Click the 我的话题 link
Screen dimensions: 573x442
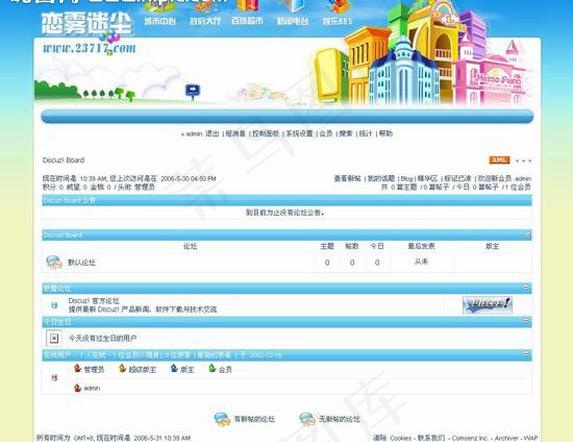click(381, 179)
